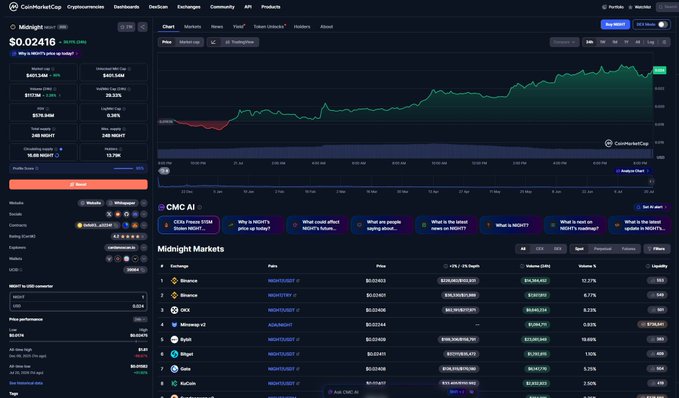This screenshot has width=679, height=398.
Task: Click the Analyze Chart button
Action: (633, 171)
